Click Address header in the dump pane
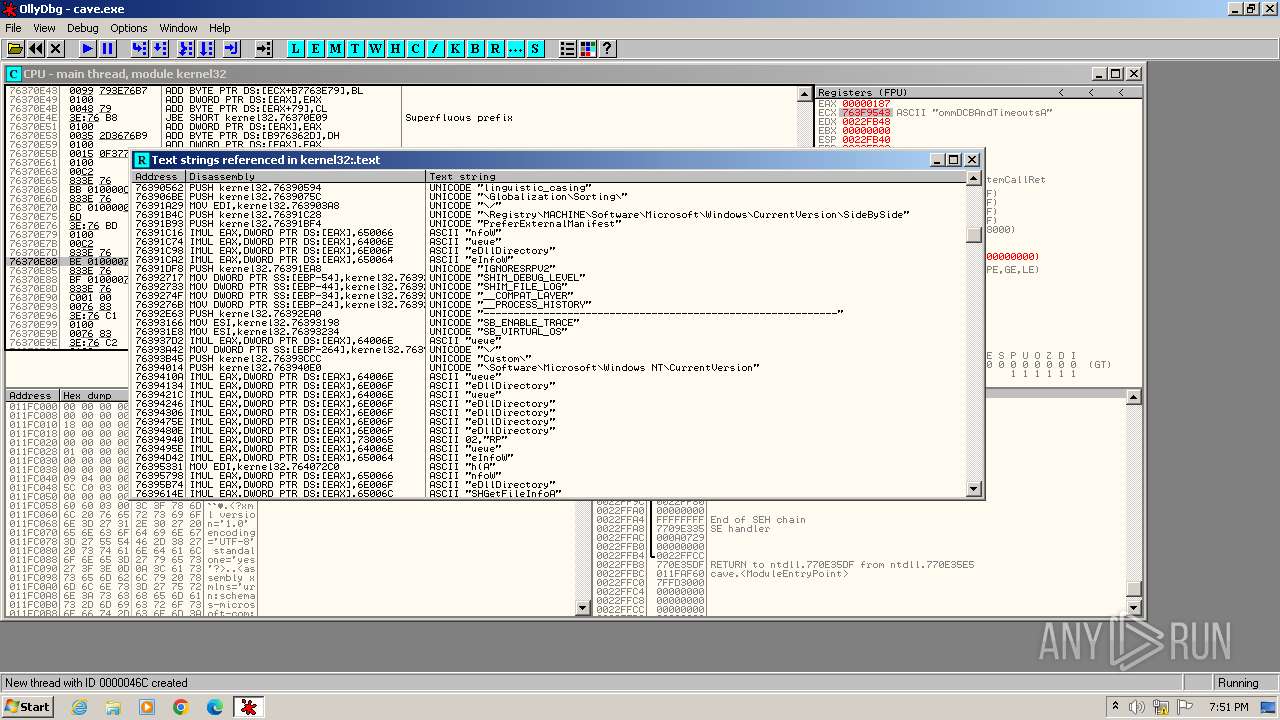Screen dimensions: 1280x720 click(x=33, y=396)
